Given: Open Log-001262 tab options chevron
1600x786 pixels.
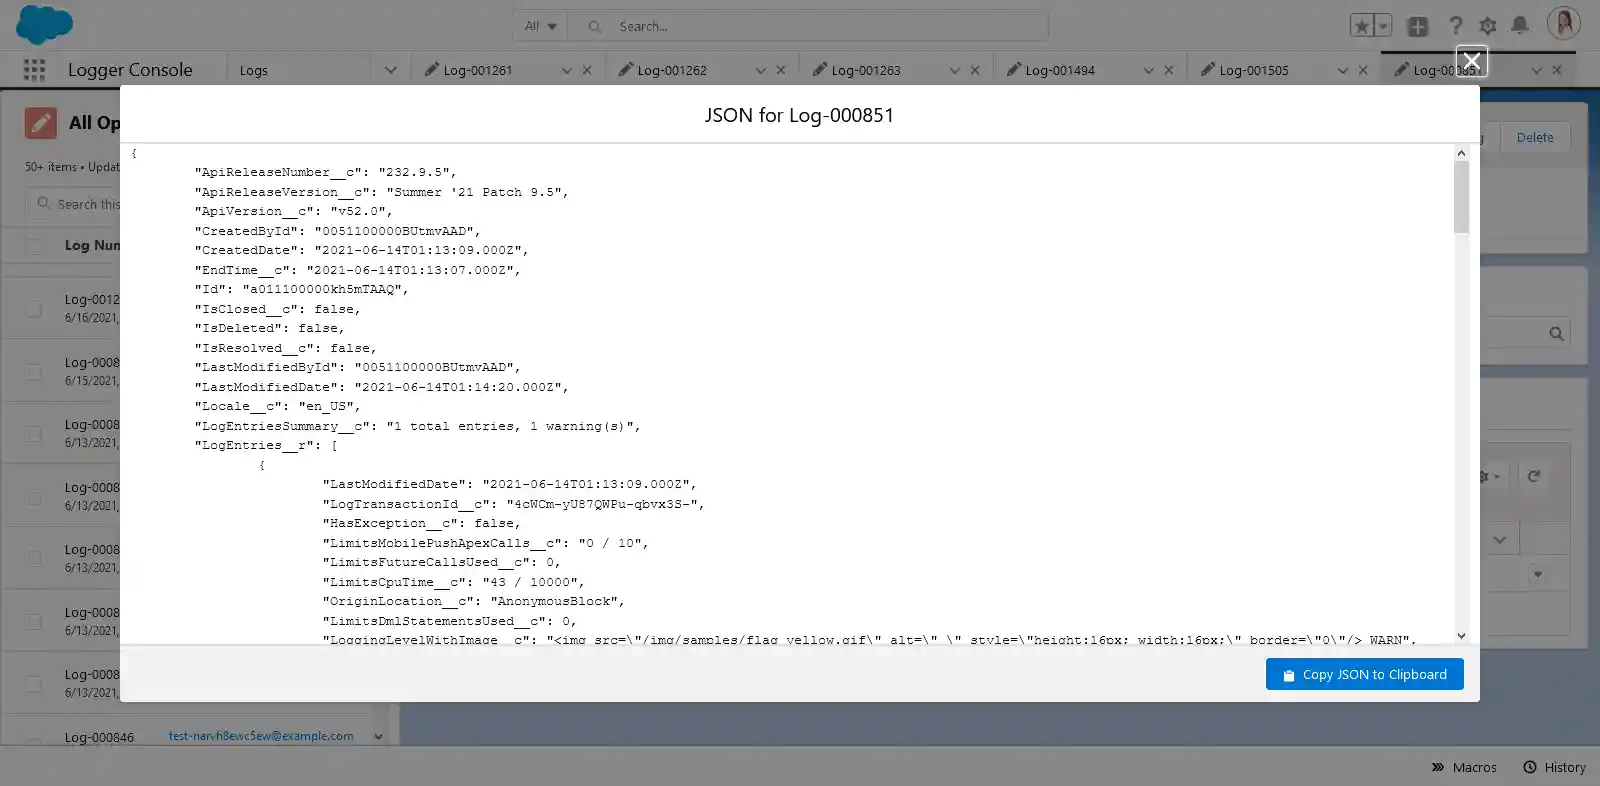Looking at the screenshot, I should tap(760, 70).
